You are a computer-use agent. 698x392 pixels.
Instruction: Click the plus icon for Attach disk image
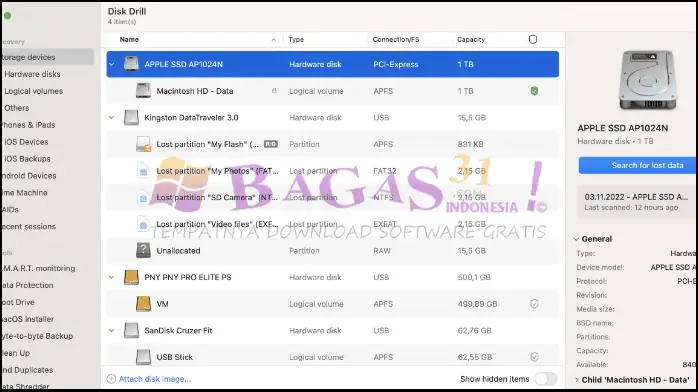point(111,379)
